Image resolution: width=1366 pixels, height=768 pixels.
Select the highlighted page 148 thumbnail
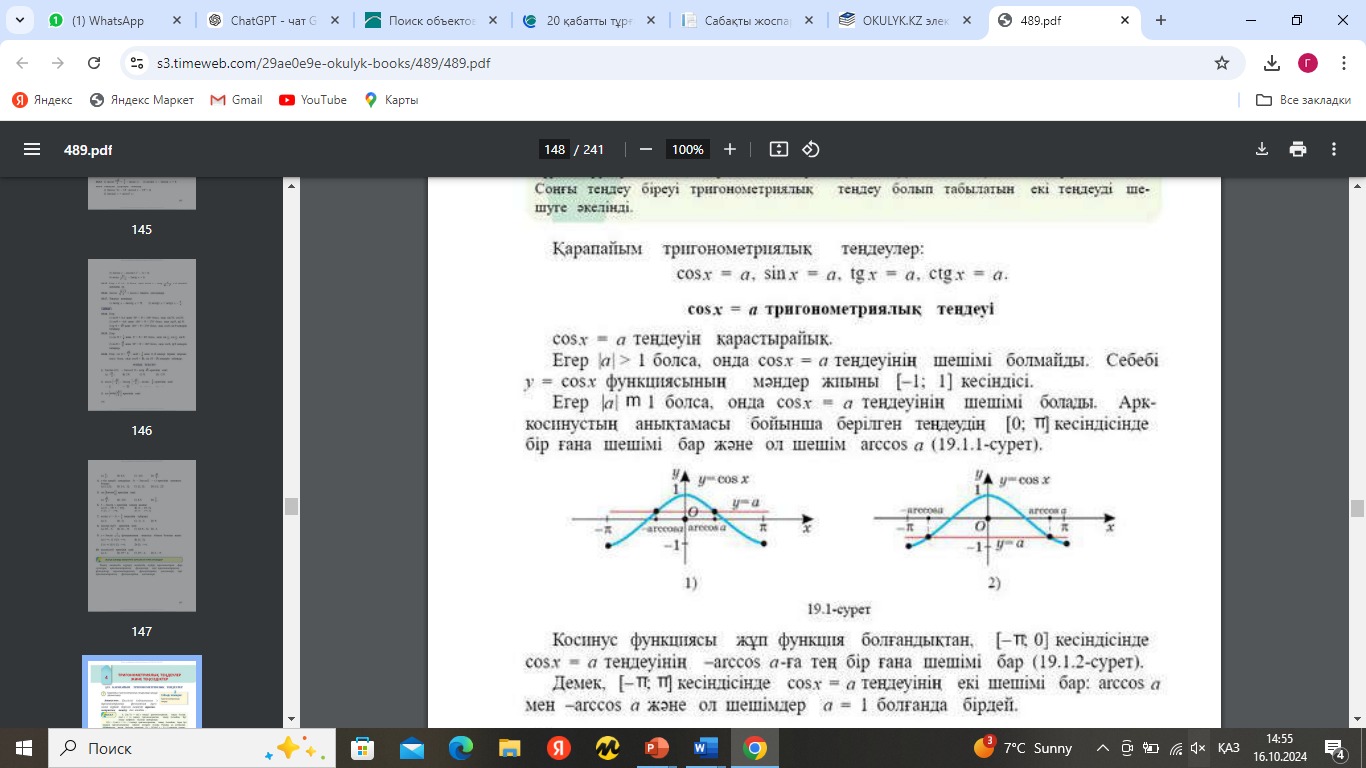[141, 692]
